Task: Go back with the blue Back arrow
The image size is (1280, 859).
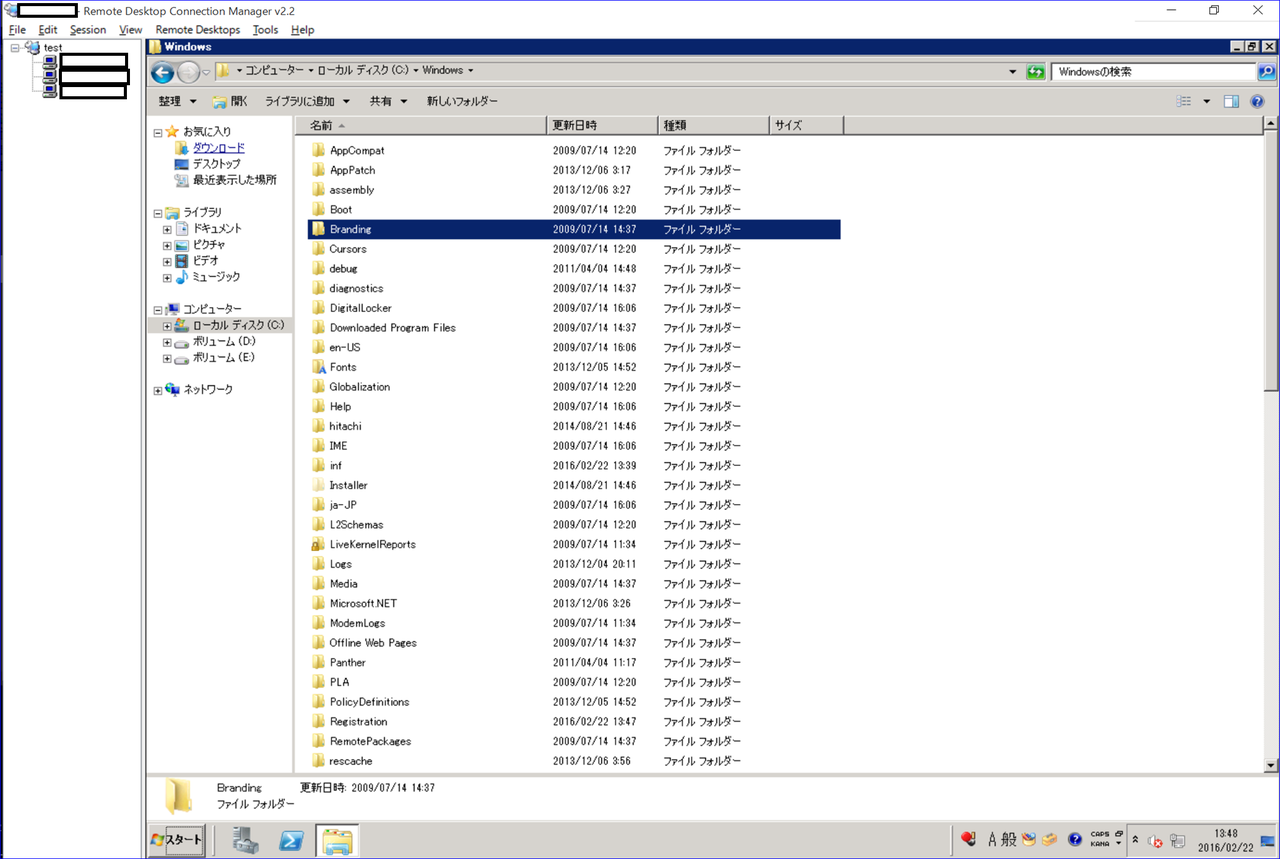Action: pyautogui.click(x=162, y=72)
